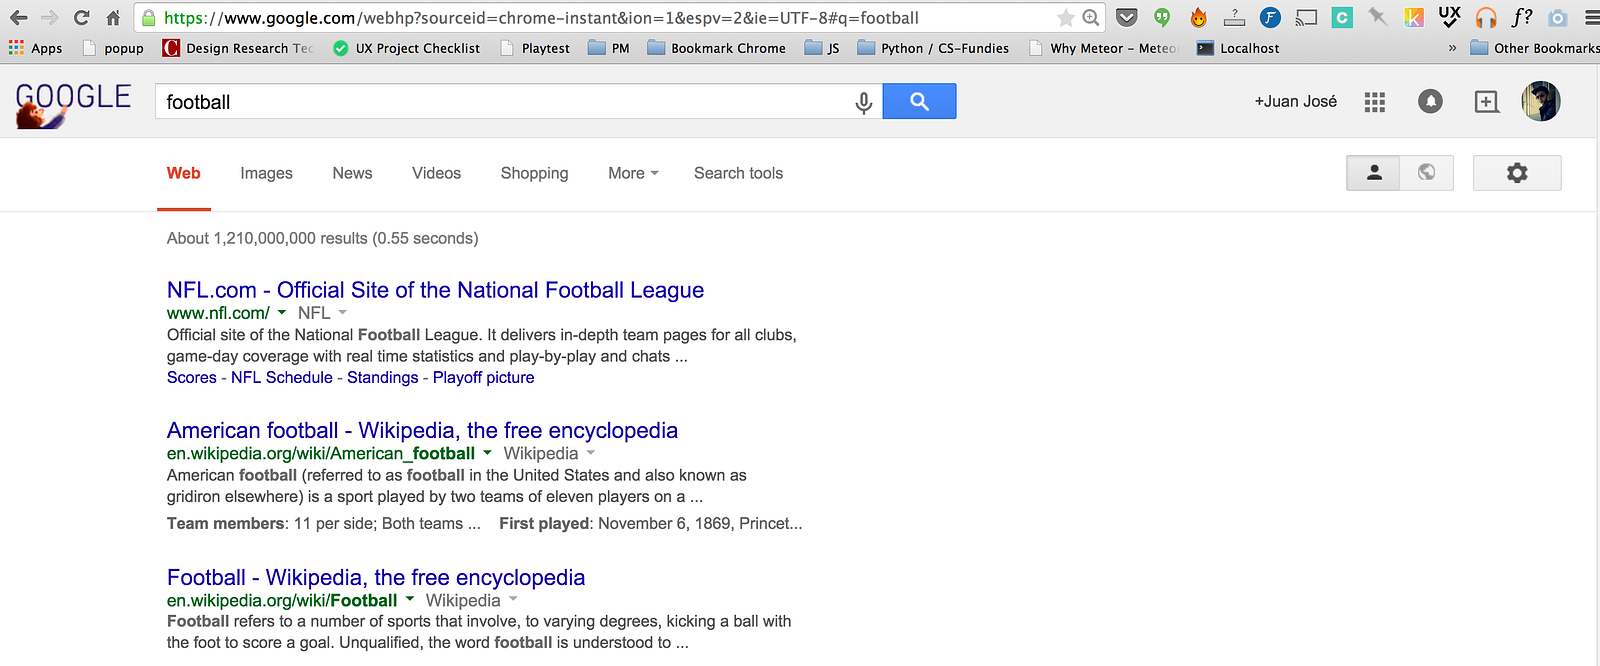Screen dimensions: 1600x666
Task: Click the football search input field
Action: click(500, 102)
